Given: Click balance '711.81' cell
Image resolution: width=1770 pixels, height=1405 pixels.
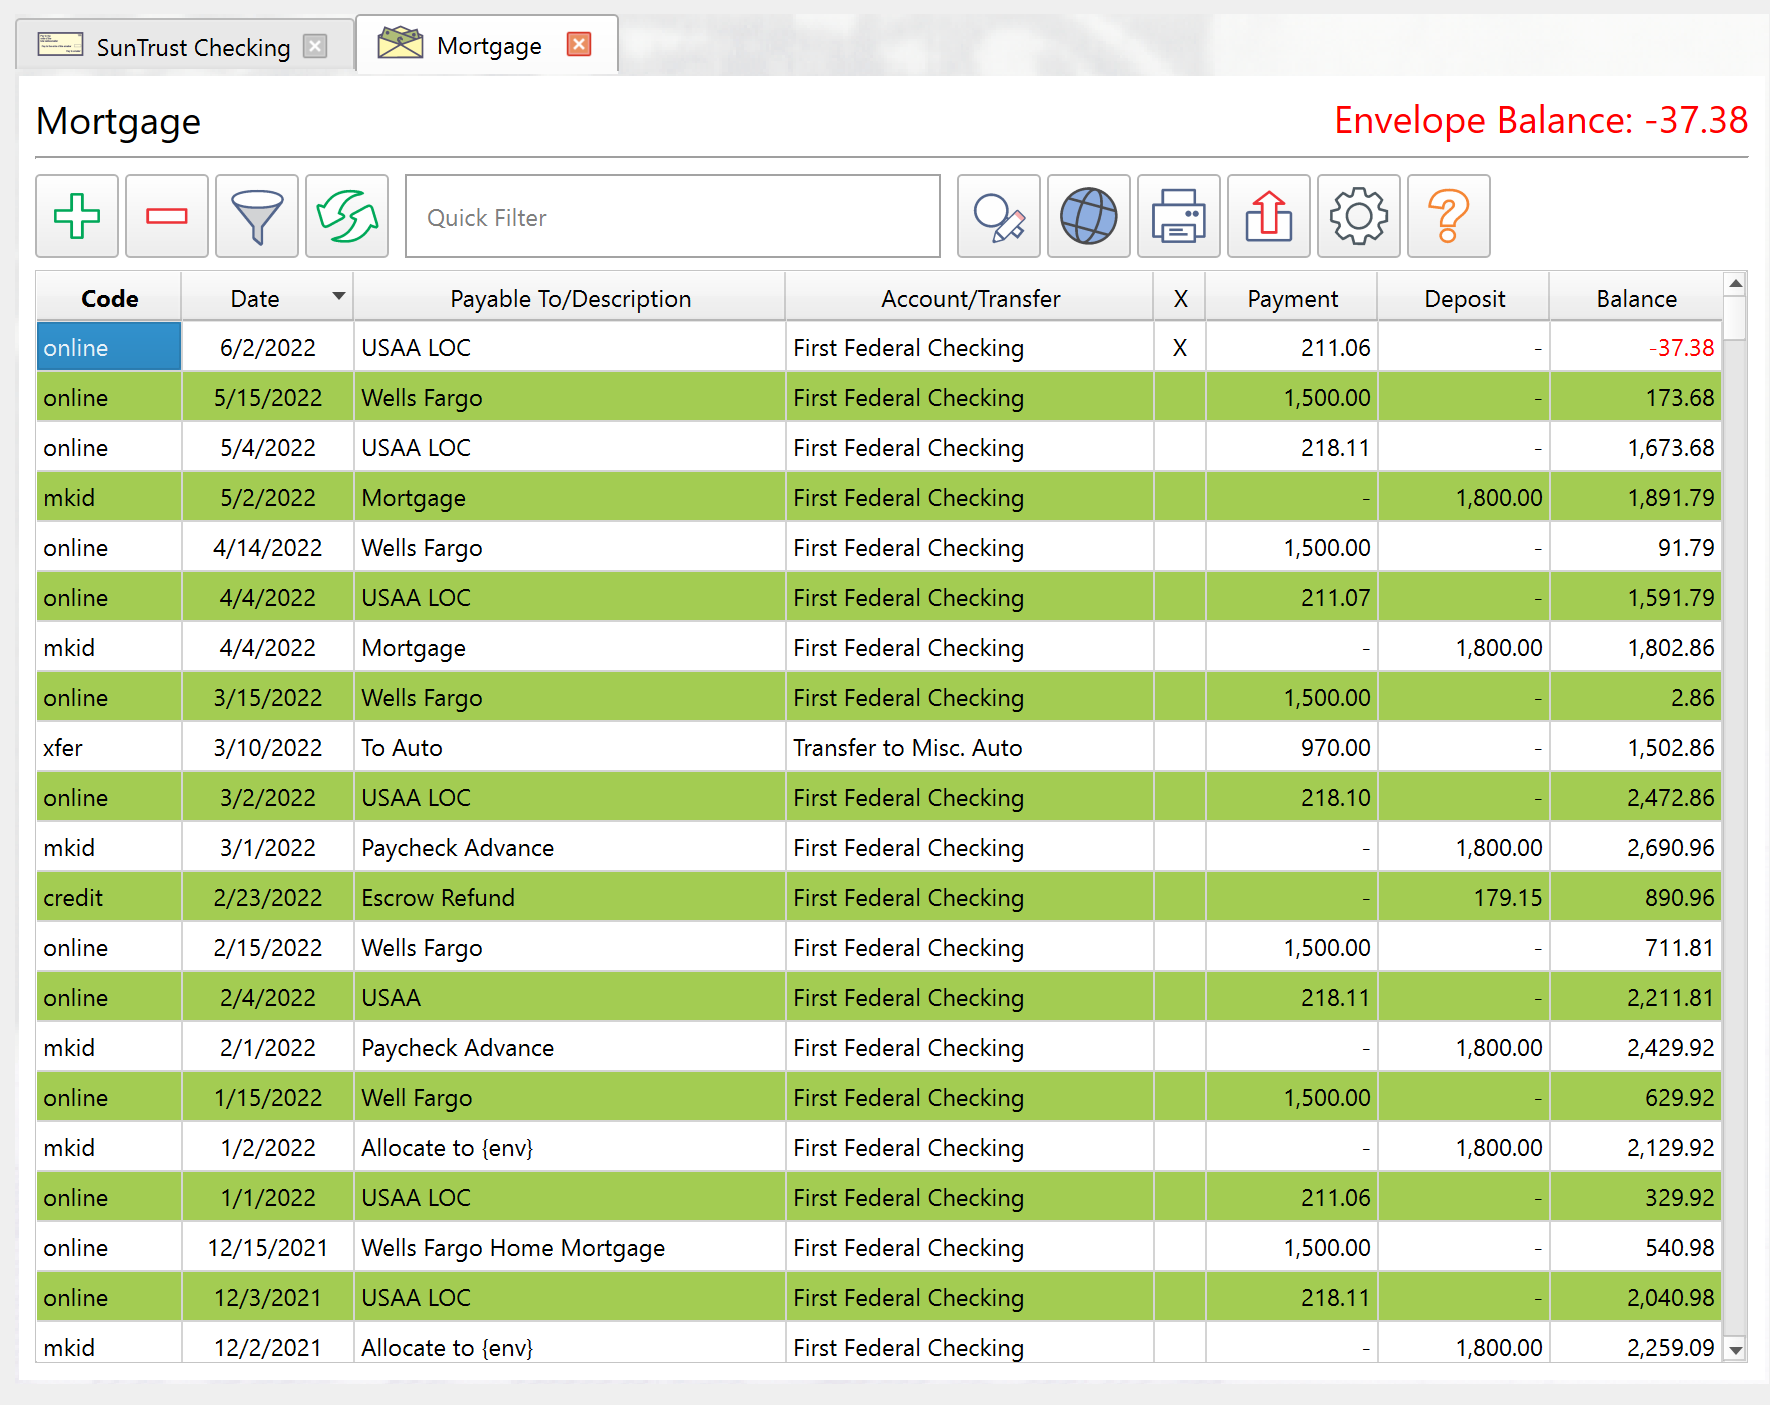Looking at the screenshot, I should 1636,947.
